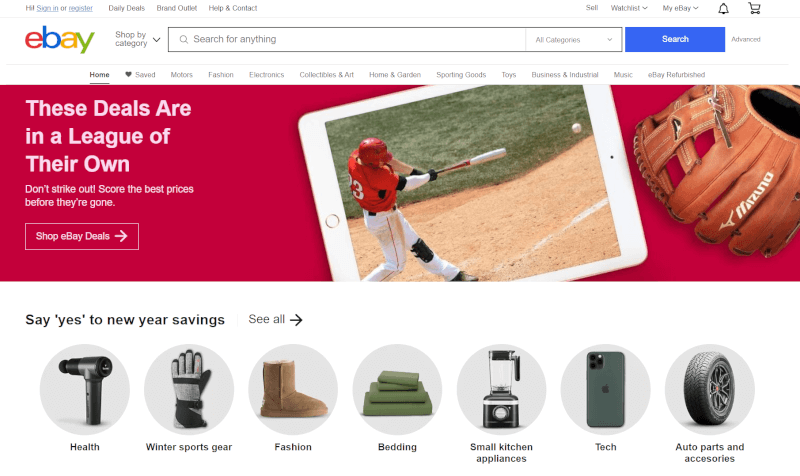
Task: Select the Tech iPhone category image
Action: click(606, 389)
